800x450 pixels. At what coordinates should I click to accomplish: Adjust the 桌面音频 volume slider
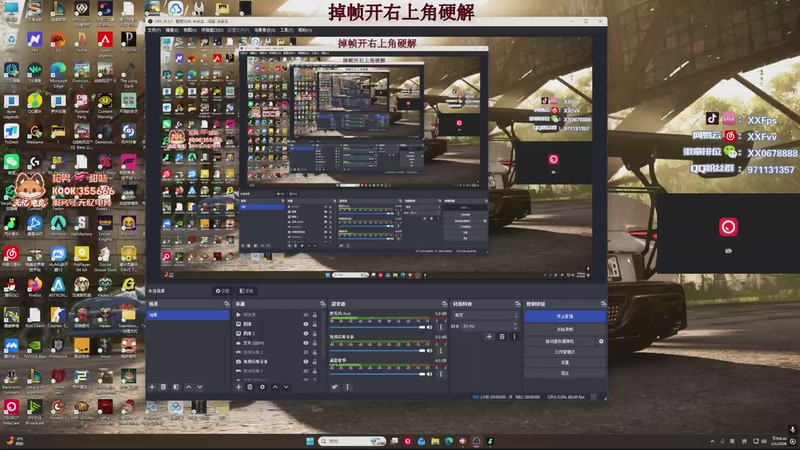click(378, 374)
